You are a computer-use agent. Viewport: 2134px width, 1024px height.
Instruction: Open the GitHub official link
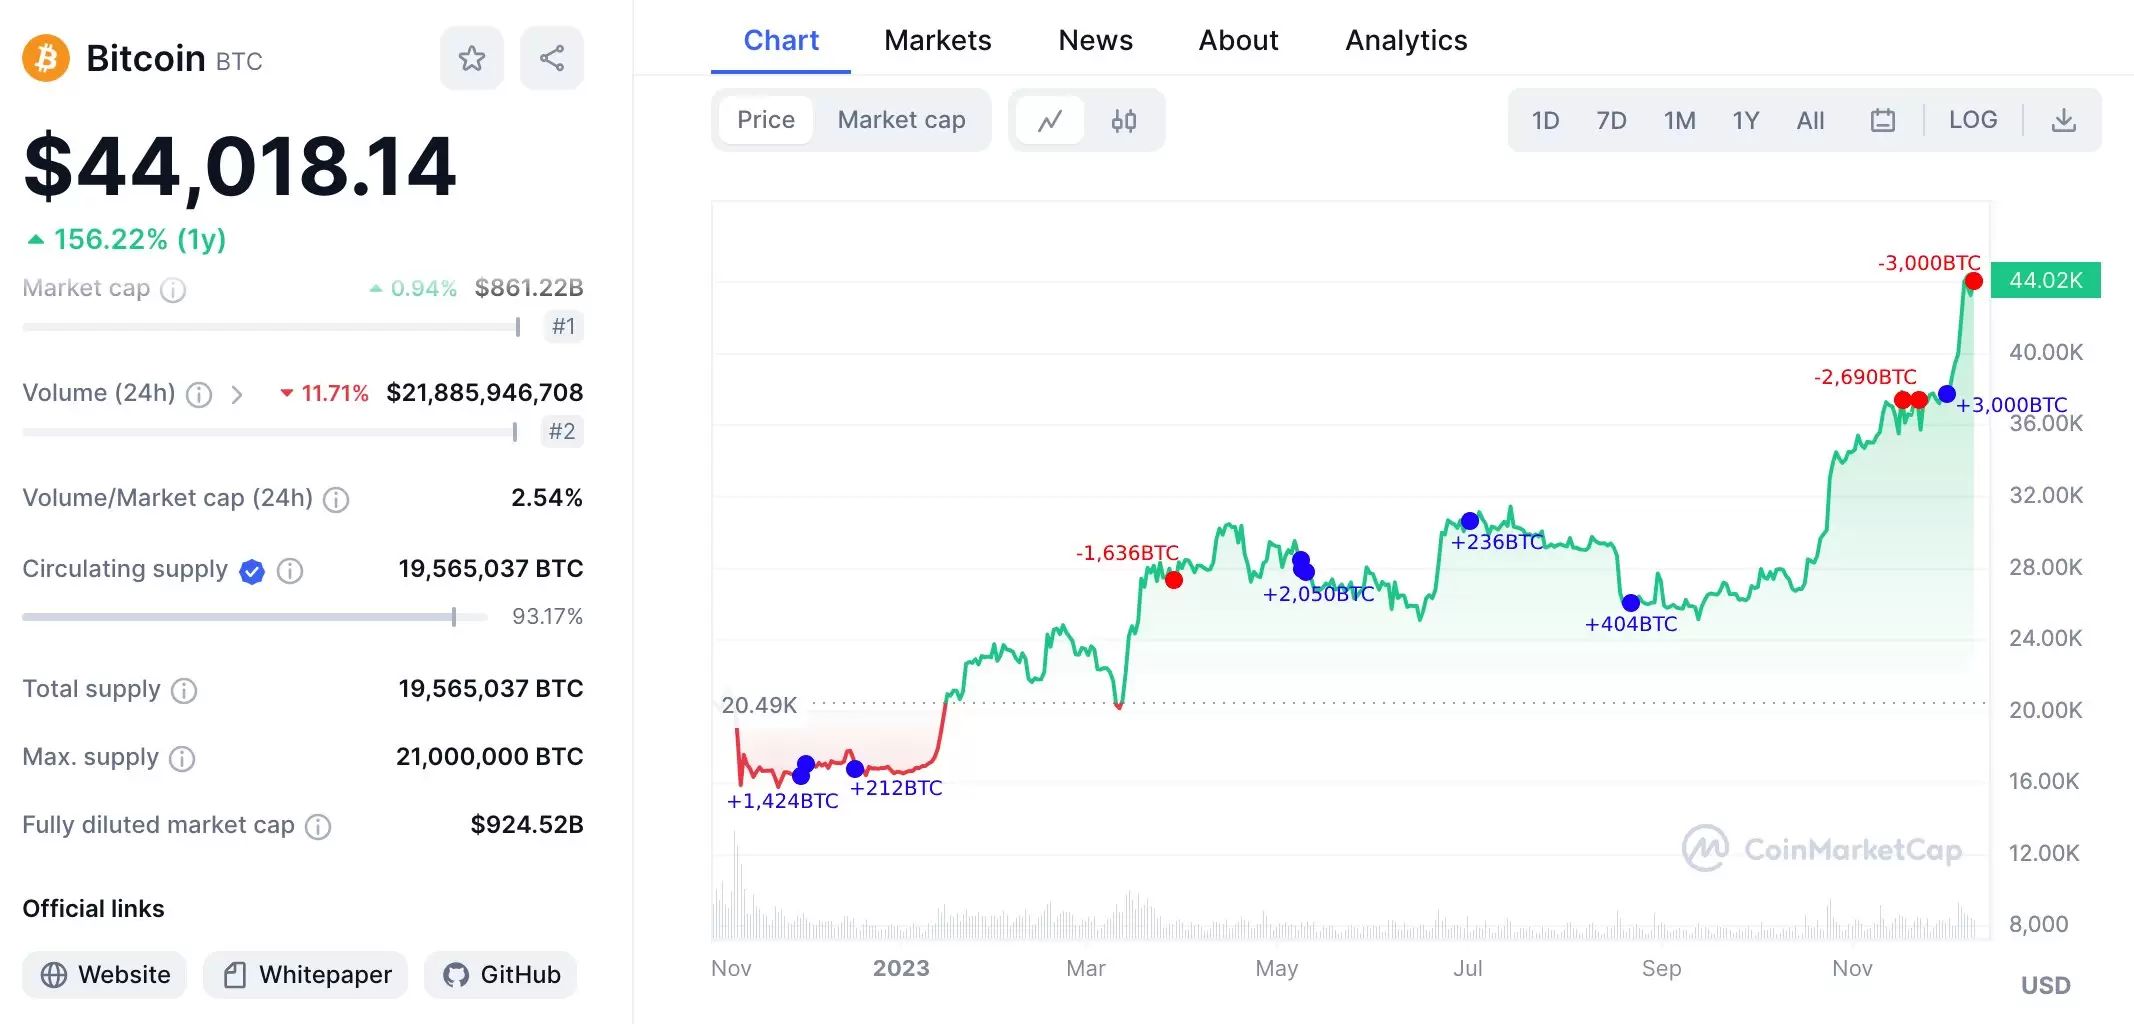pyautogui.click(x=501, y=974)
